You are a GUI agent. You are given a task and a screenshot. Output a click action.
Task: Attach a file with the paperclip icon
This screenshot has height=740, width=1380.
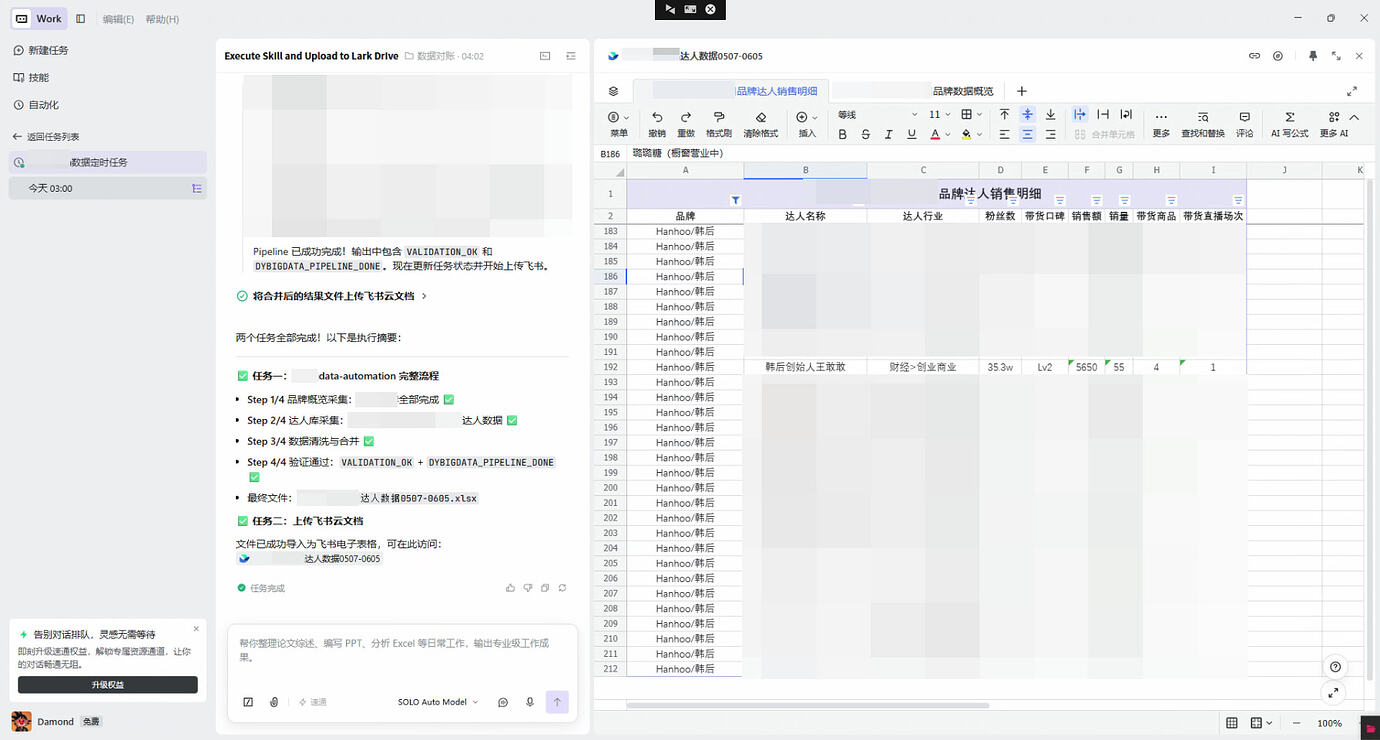(274, 702)
